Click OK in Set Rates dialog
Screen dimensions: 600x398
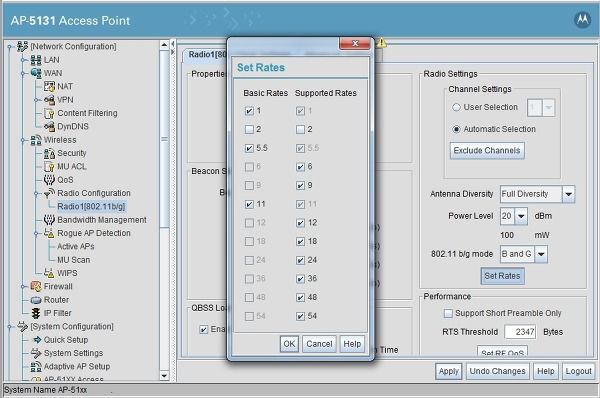pos(289,344)
